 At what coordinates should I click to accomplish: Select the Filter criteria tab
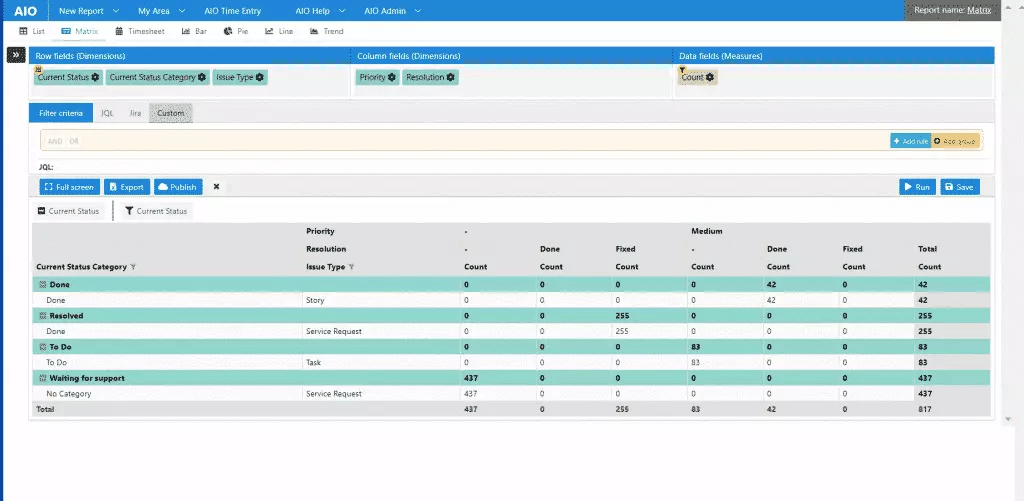click(61, 113)
